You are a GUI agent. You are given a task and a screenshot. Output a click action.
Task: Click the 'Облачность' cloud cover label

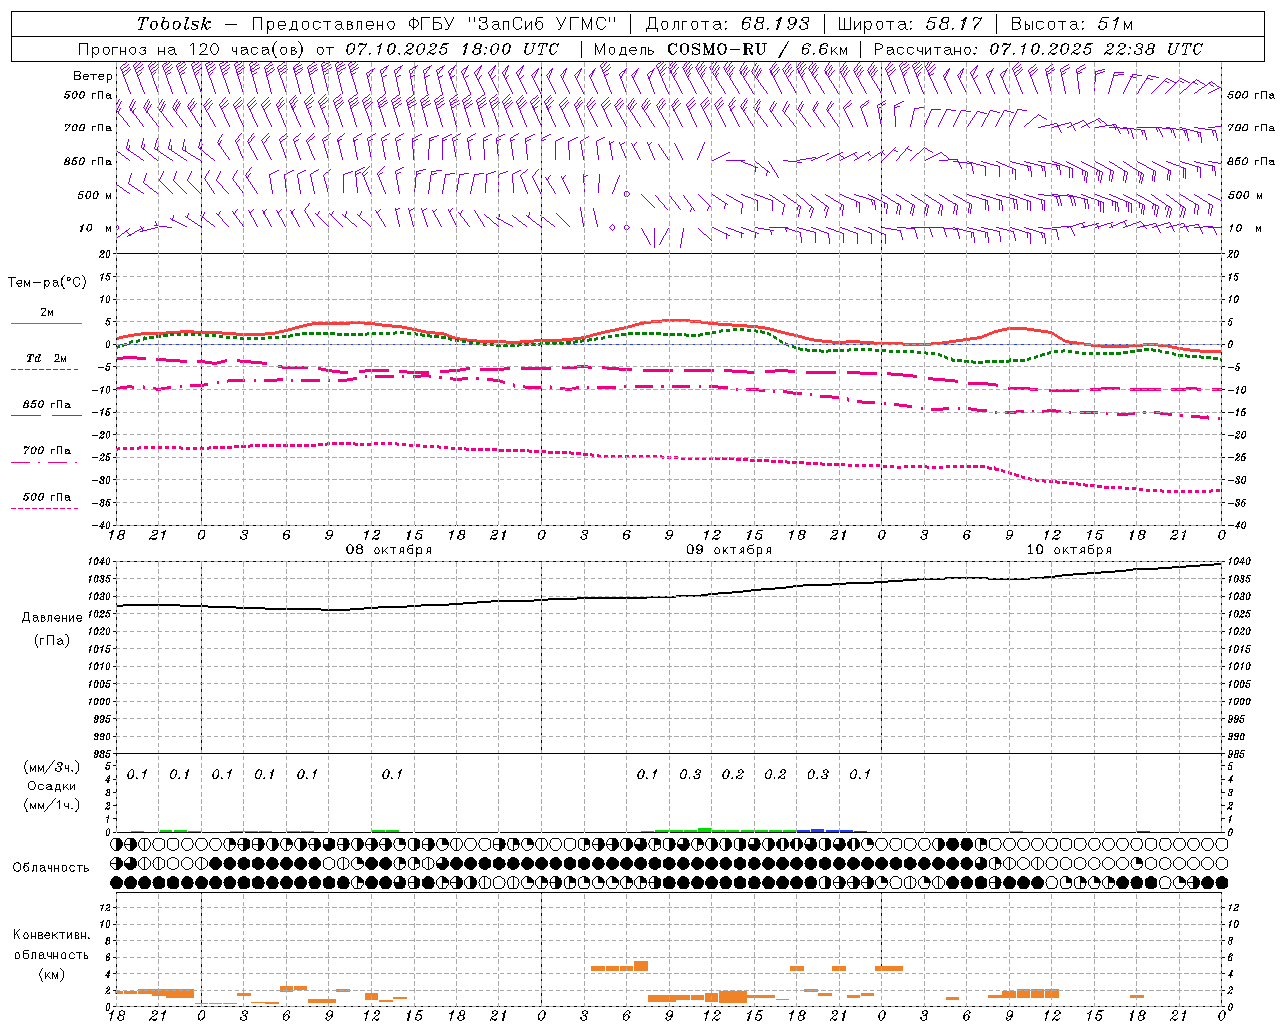51,868
